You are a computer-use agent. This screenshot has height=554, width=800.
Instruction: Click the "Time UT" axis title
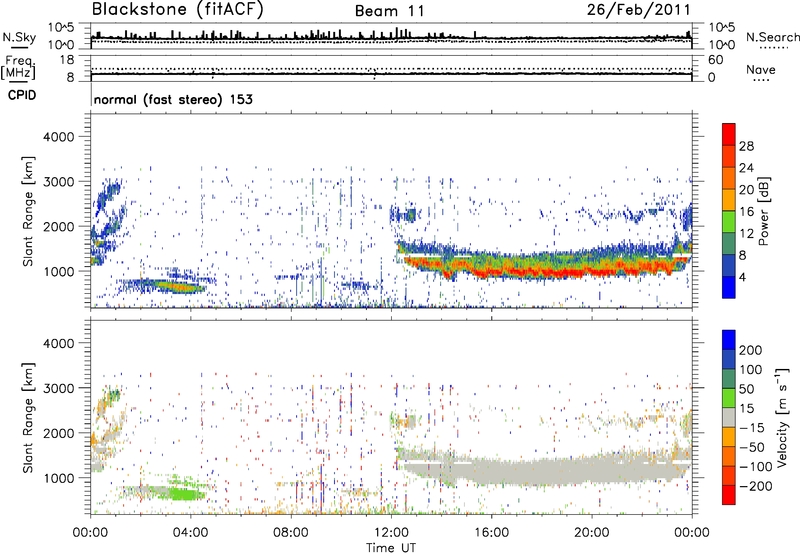391,548
